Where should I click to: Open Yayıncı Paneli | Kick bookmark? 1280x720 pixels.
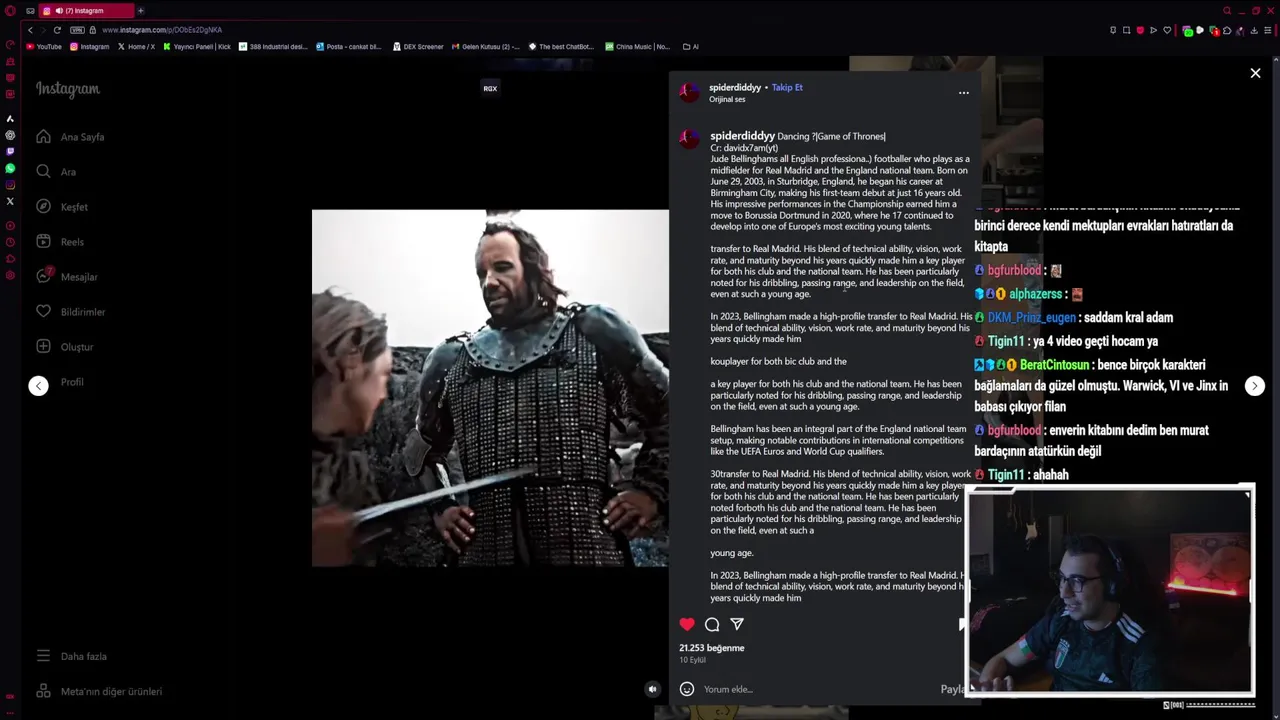click(197, 47)
